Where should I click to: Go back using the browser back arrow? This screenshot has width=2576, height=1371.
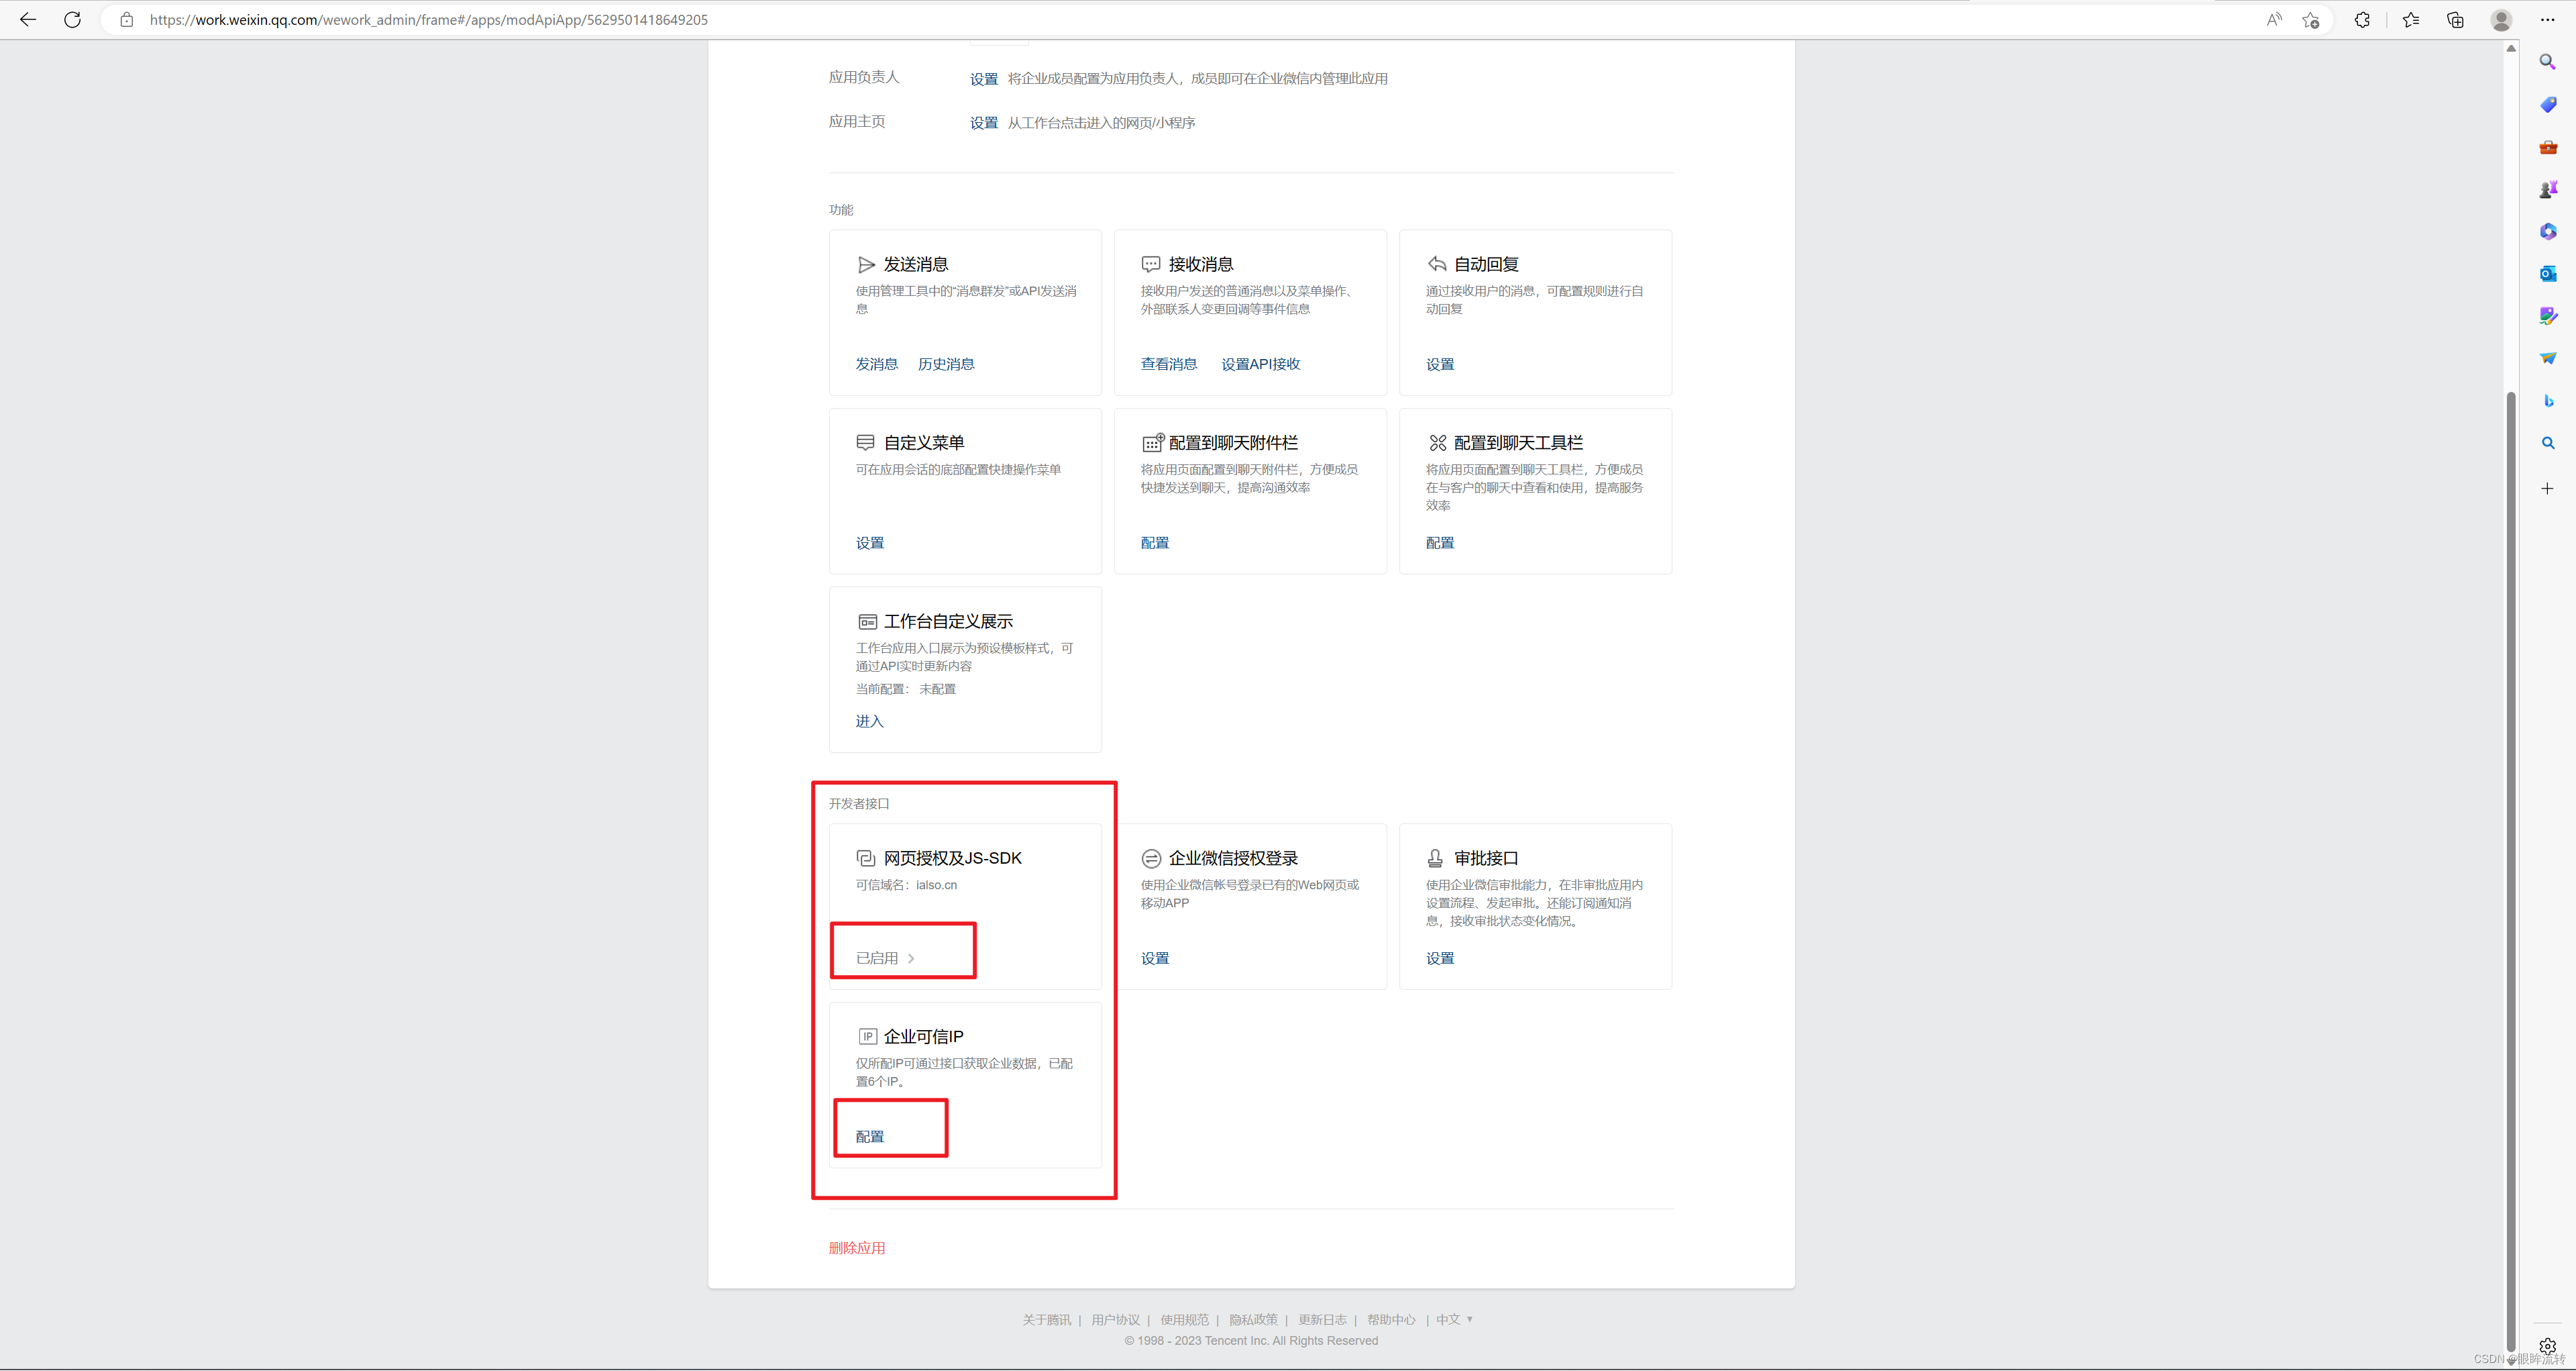pos(28,19)
